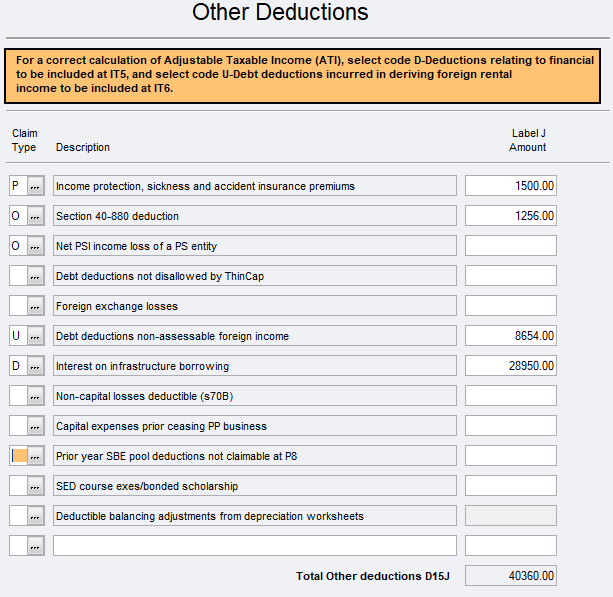Screen dimensions: 613x597
Task: Open lookup for Non-capital losses deductible (s70B)
Action: coord(36,396)
